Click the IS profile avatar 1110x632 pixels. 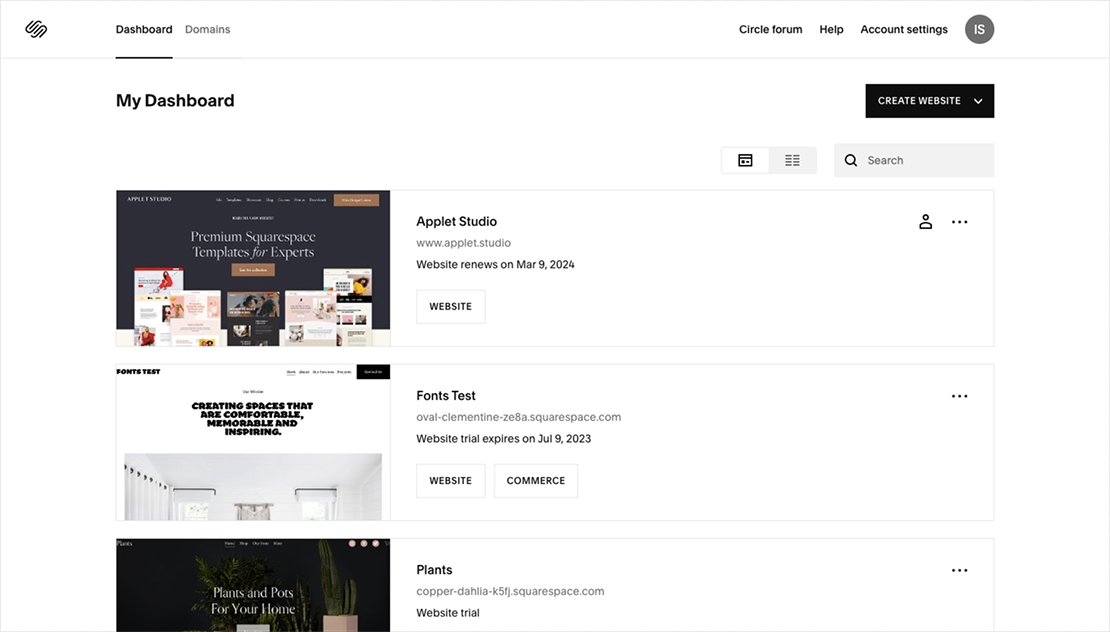pos(979,28)
